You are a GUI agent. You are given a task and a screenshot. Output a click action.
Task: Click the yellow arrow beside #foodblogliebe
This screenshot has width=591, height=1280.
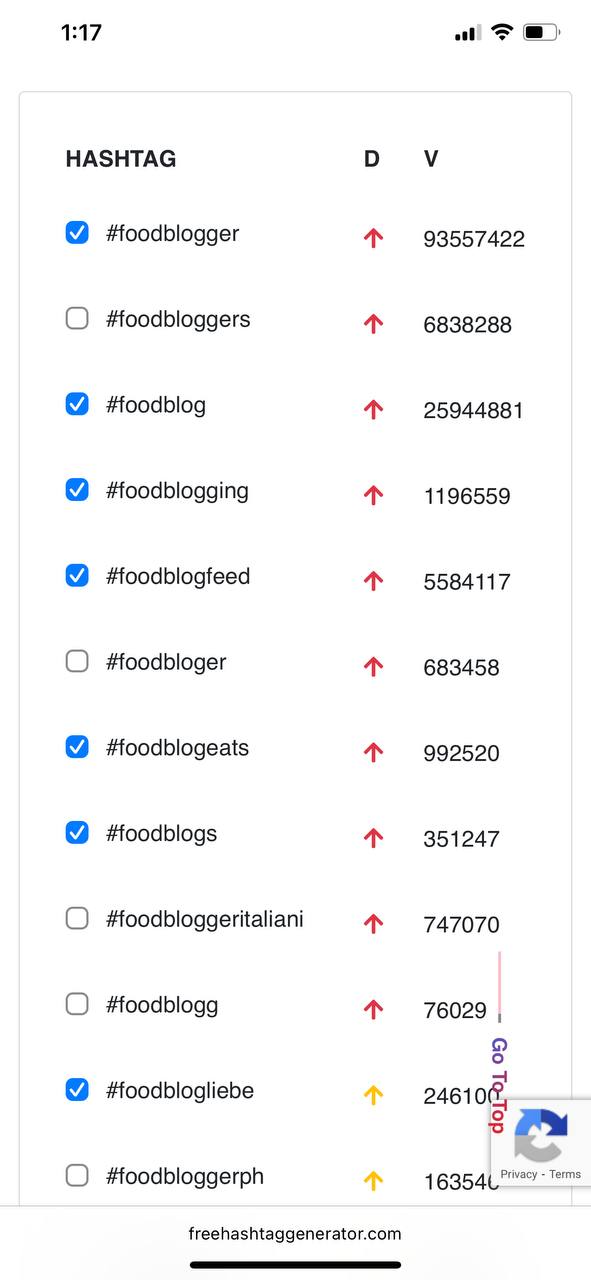coord(373,1096)
